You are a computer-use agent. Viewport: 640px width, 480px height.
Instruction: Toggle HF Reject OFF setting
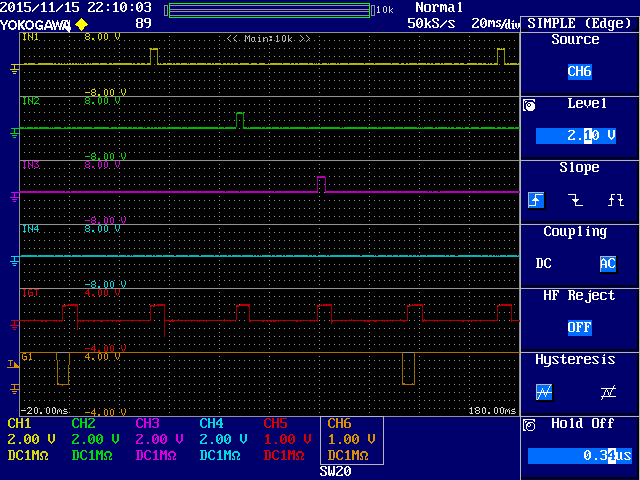579,327
